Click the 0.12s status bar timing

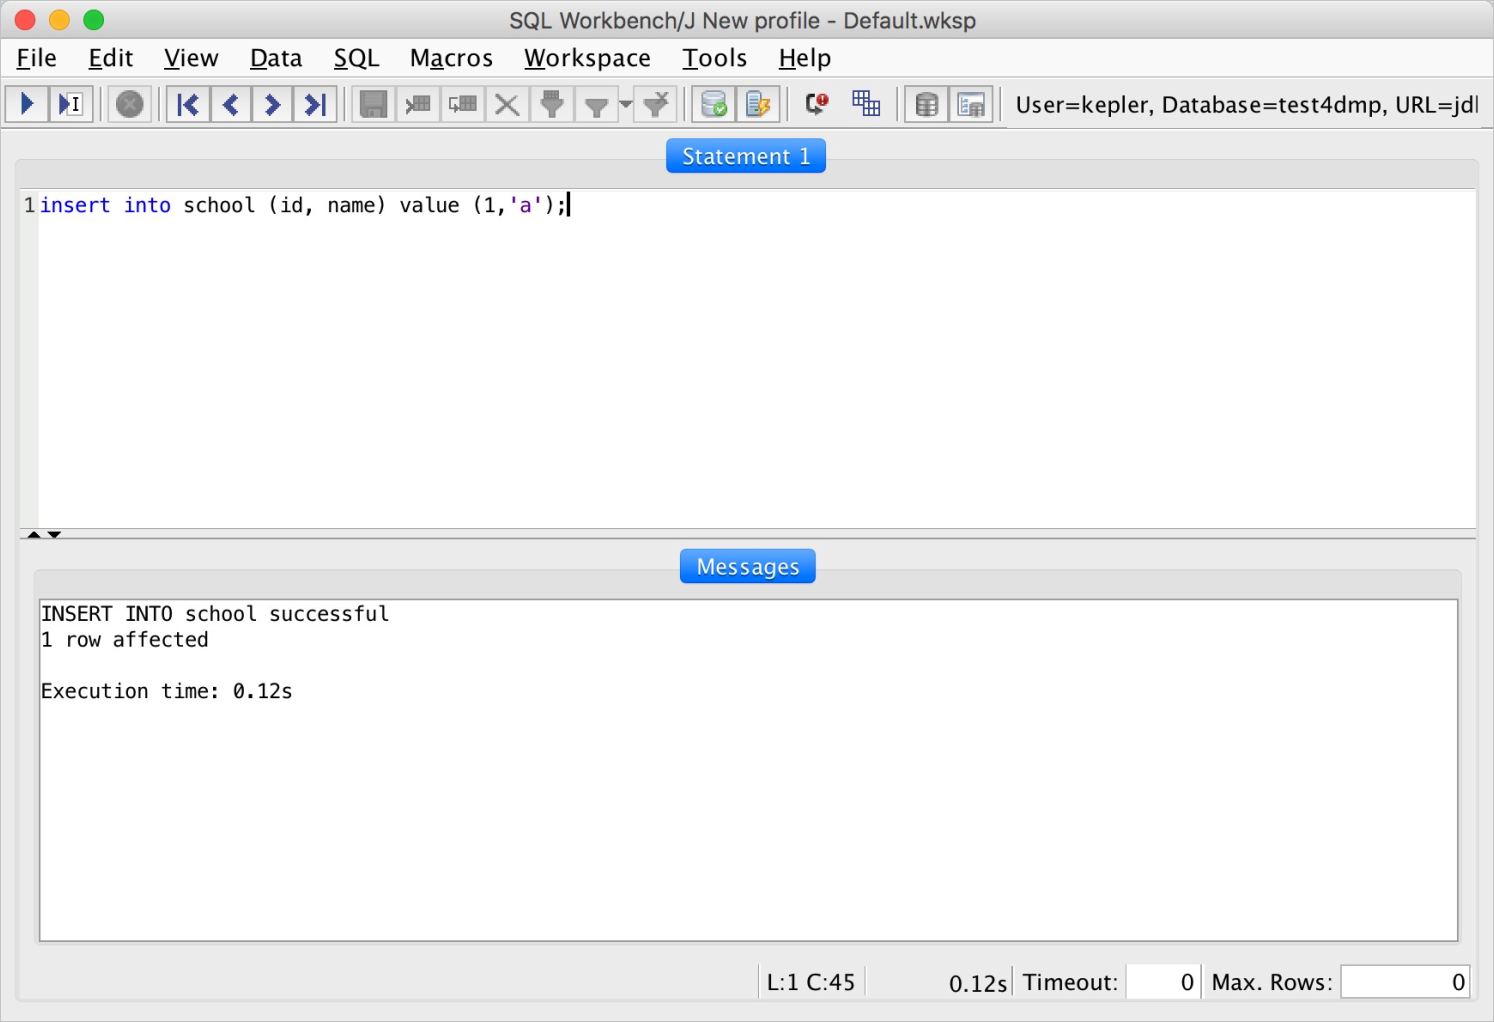coord(978,983)
